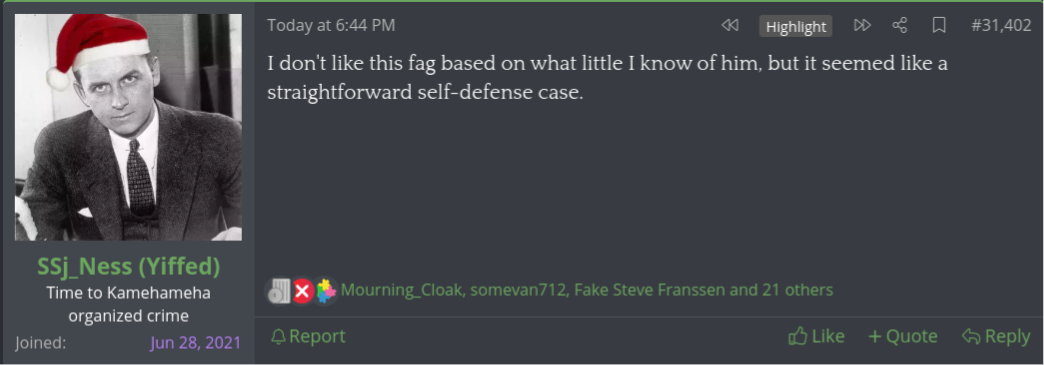The height and width of the screenshot is (365, 1044).
Task: Click the thumbs-up Like icon
Action: (798, 336)
